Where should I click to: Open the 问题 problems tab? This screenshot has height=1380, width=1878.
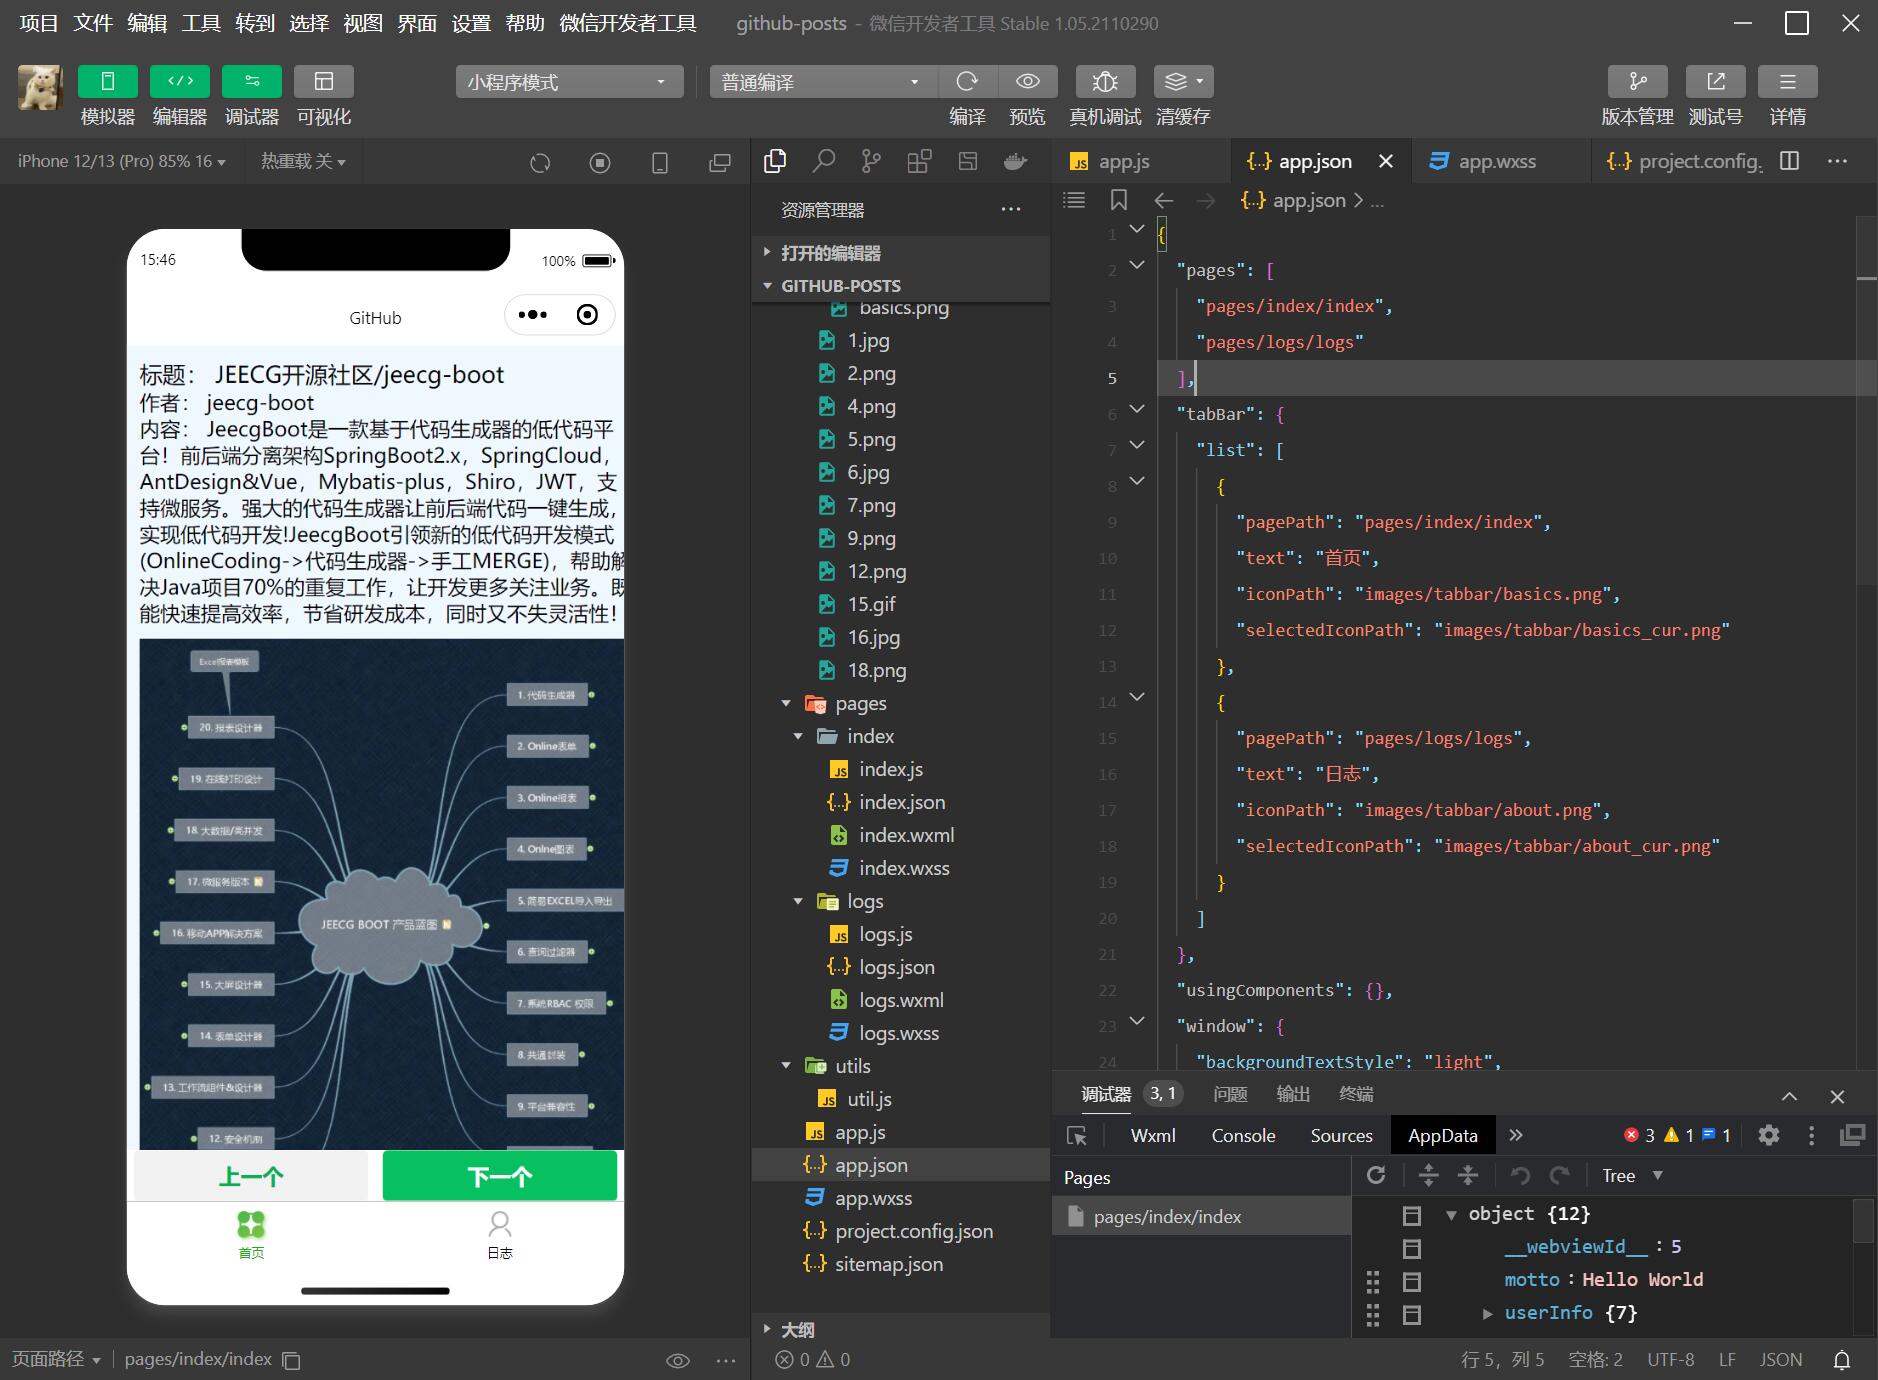pos(1230,1094)
